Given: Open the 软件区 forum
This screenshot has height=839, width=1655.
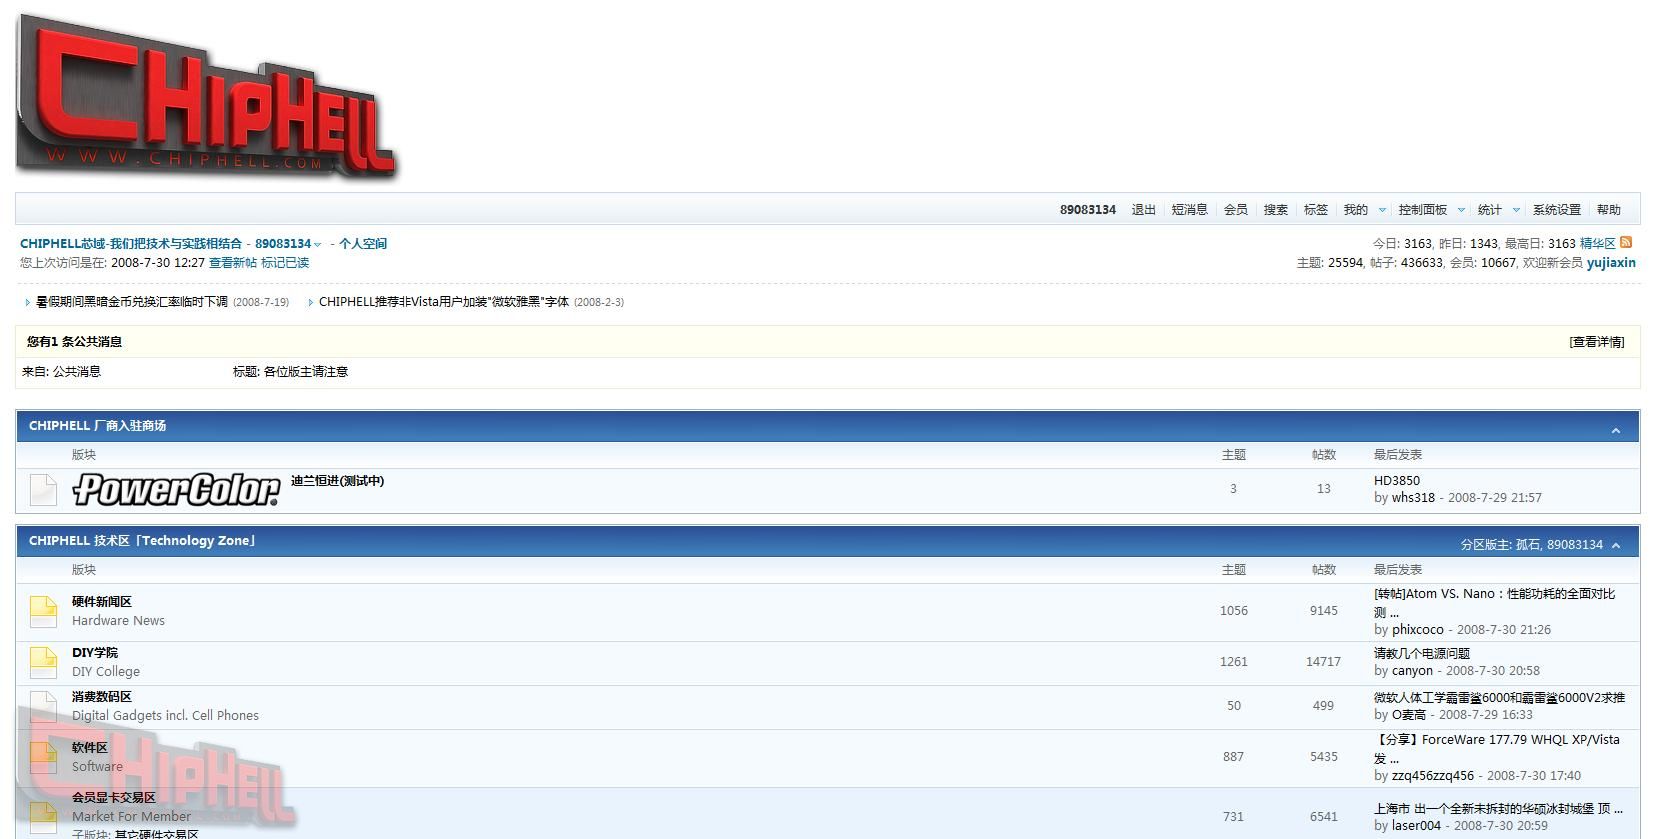Looking at the screenshot, I should pyautogui.click(x=89, y=747).
